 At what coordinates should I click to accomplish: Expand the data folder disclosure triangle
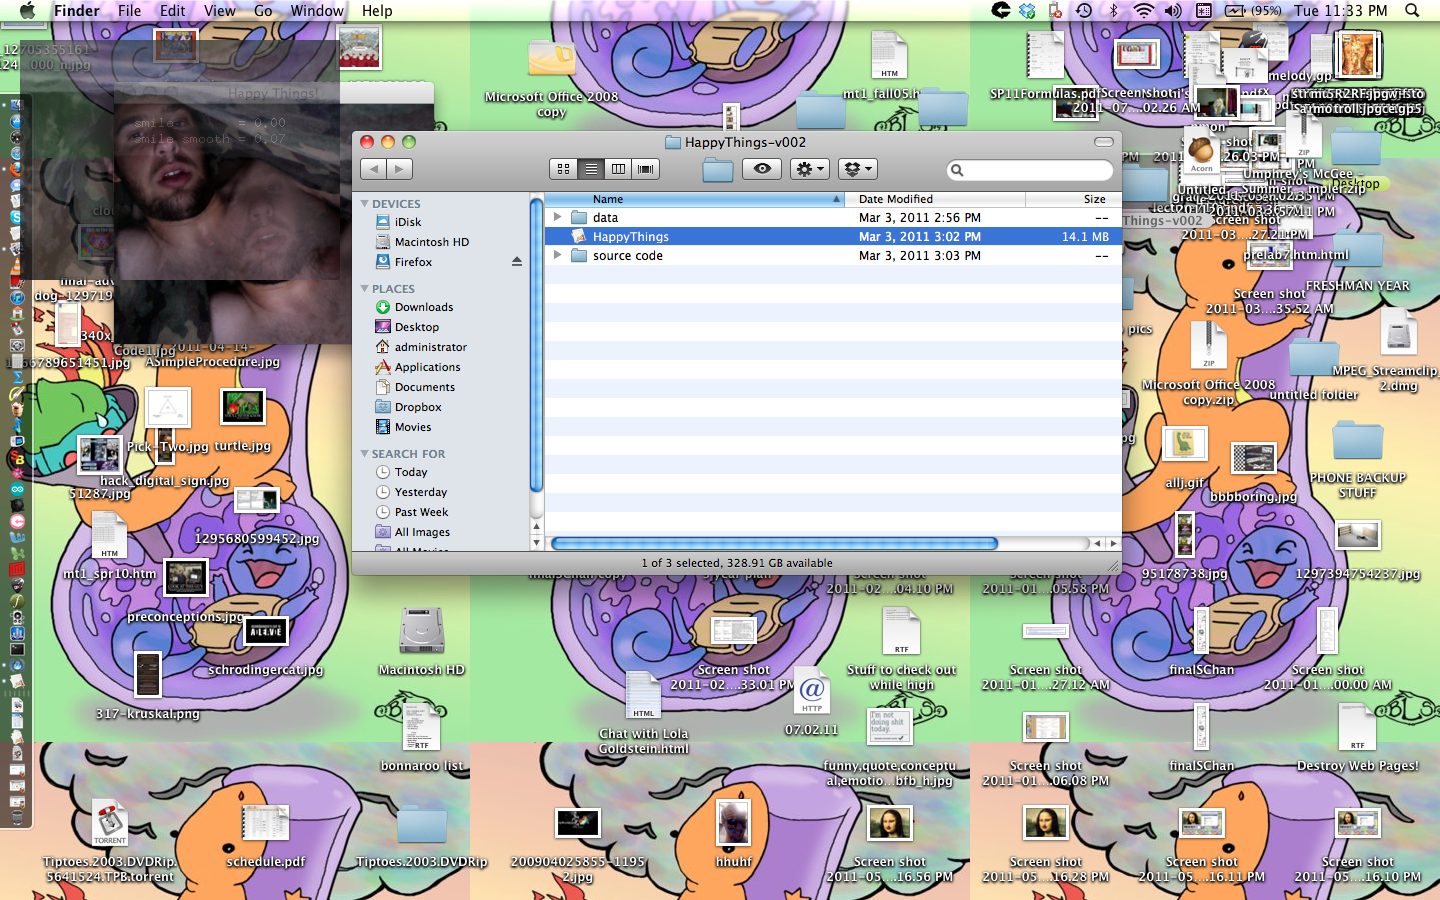point(558,217)
